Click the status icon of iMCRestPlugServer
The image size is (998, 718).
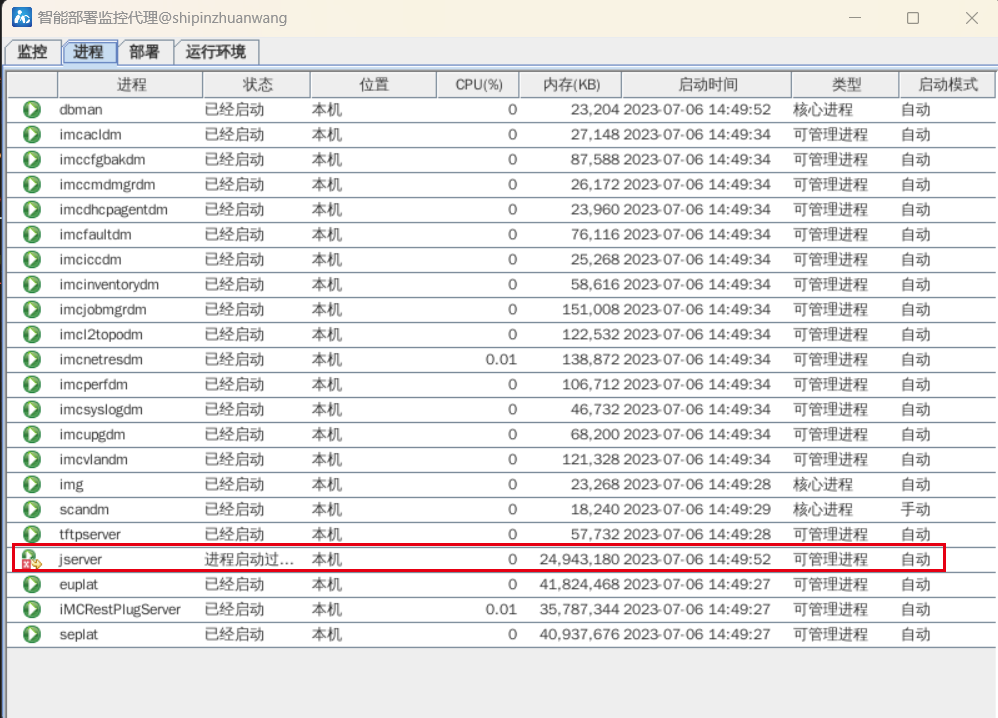tap(32, 609)
